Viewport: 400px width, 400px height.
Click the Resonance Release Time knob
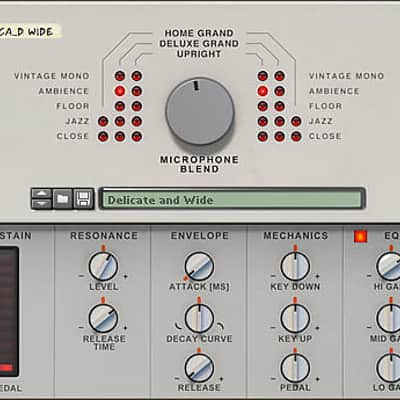click(103, 319)
